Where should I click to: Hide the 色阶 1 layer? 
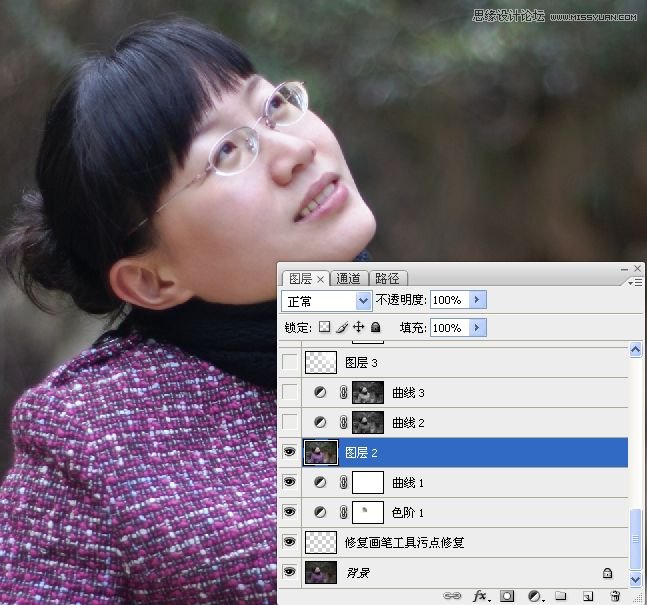tap(290, 512)
